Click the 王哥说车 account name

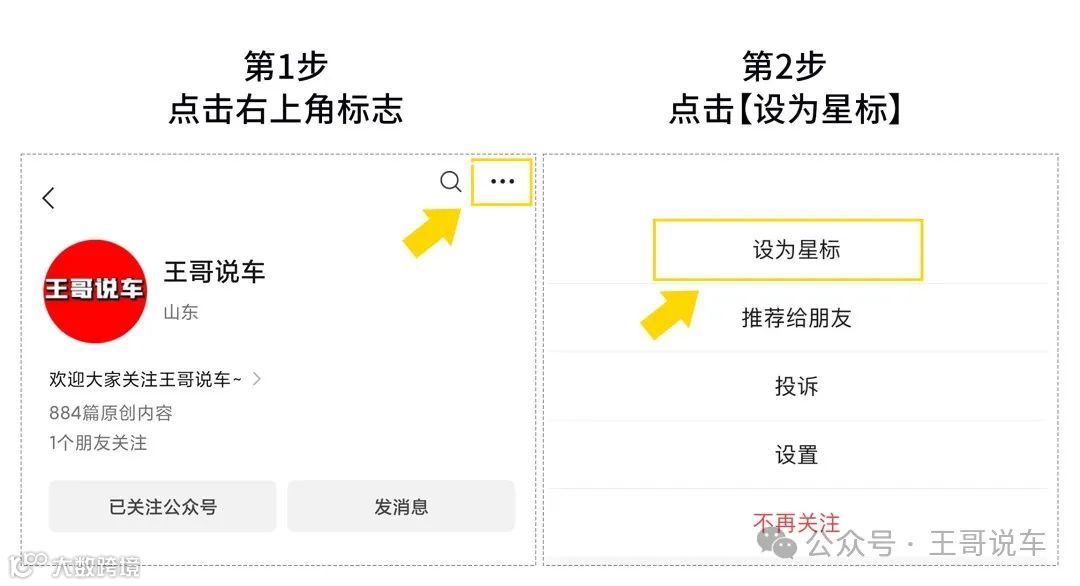point(214,272)
